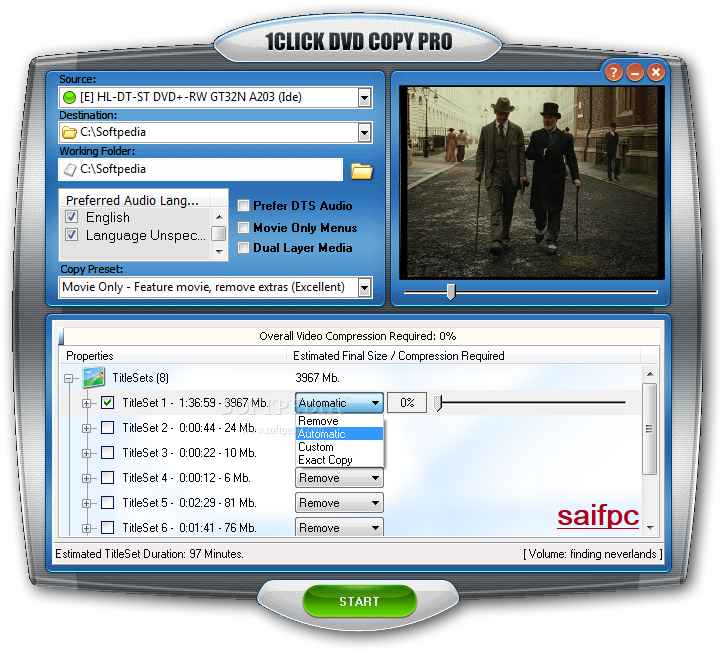The width and height of the screenshot is (723, 652).
Task: Click the orange help question mark icon
Action: [614, 72]
